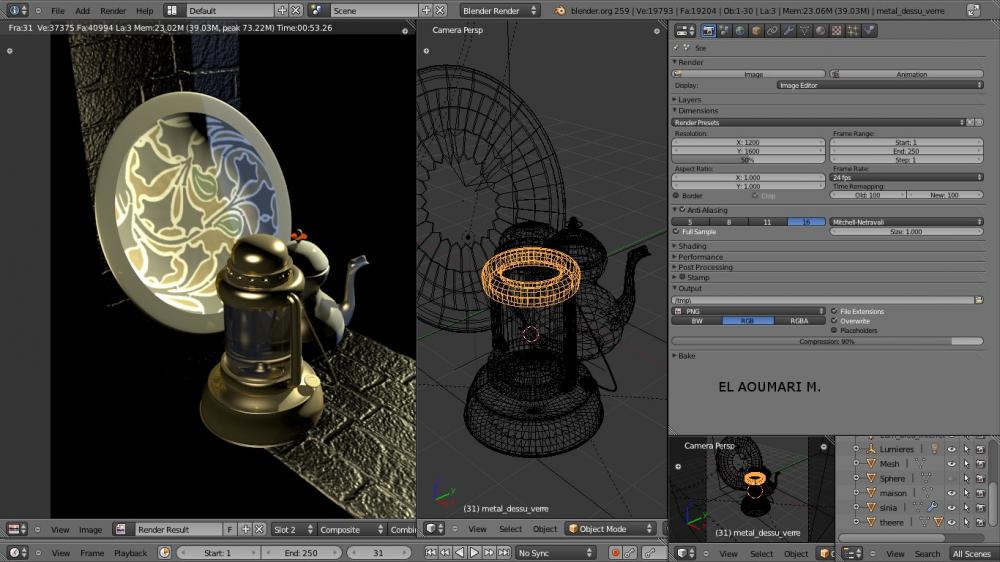Open the Render menu in top bar
Viewport: 1000px width, 562px height.
coord(112,10)
